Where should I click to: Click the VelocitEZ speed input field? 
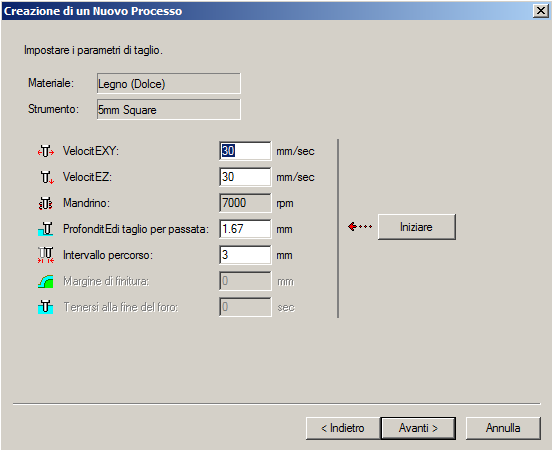(x=245, y=177)
